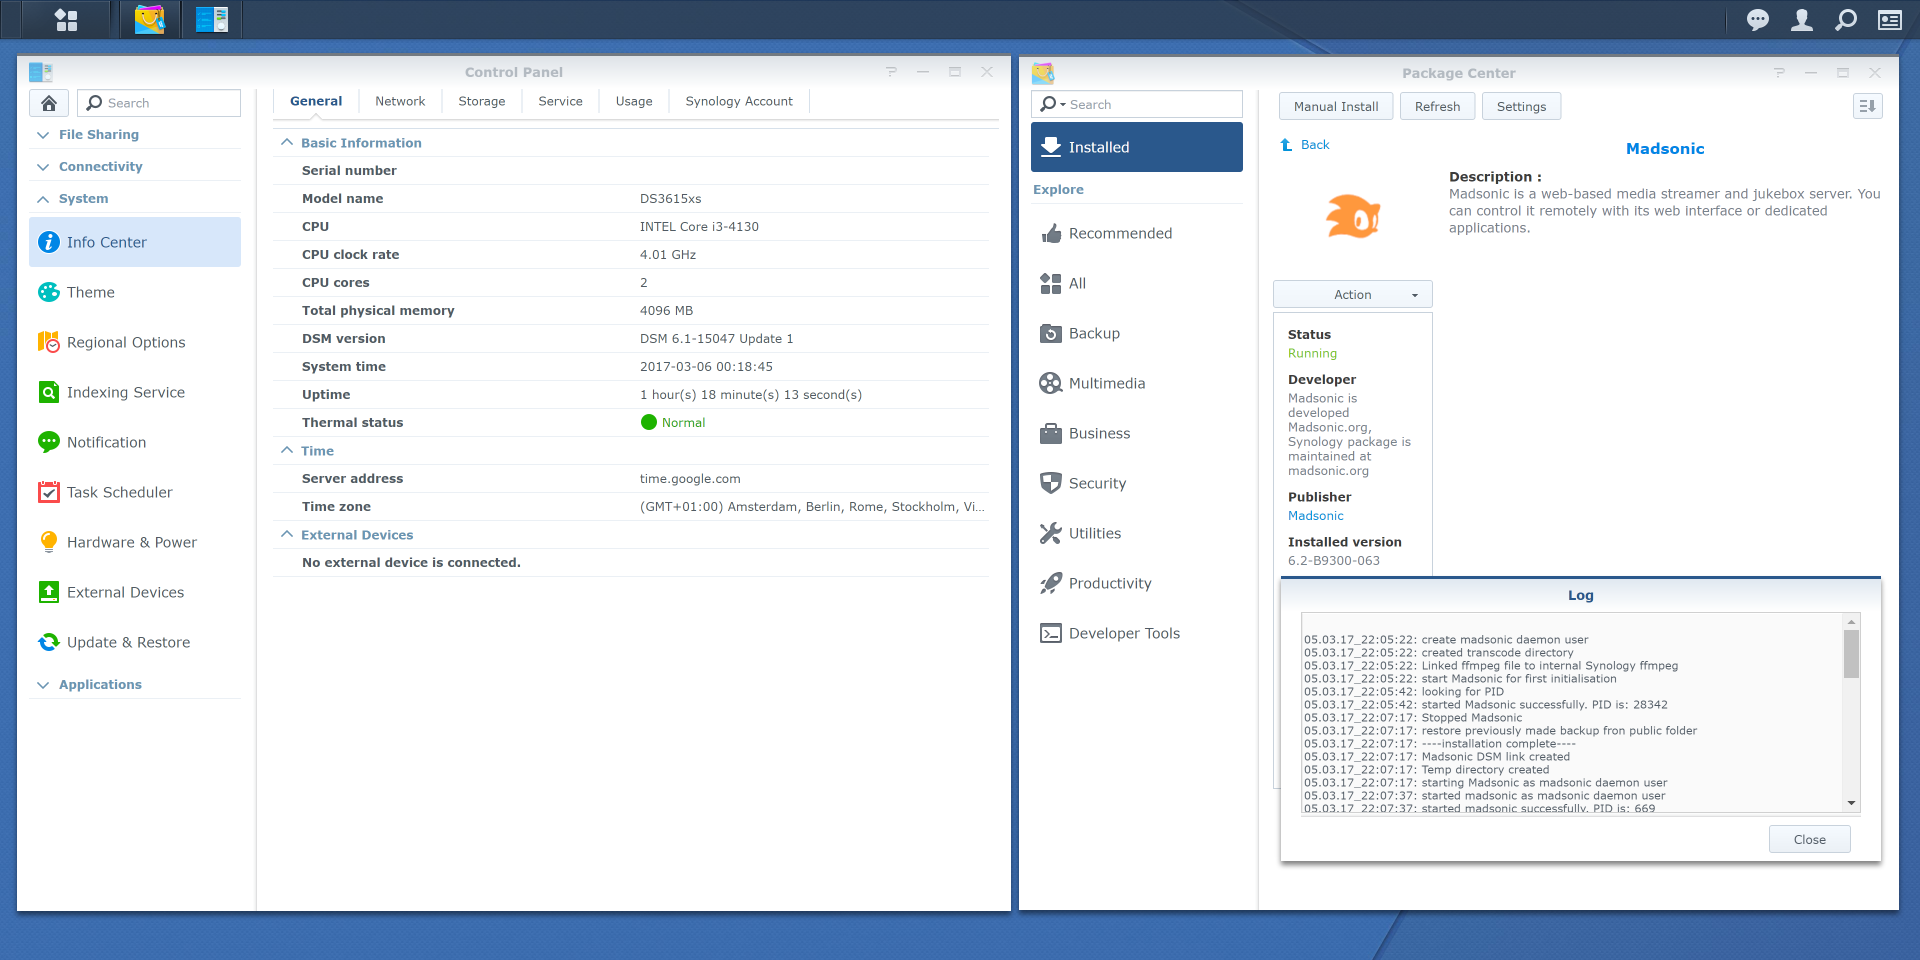Viewport: 1920px width, 960px height.
Task: Open the Action dropdown for Madsonic
Action: coord(1352,294)
